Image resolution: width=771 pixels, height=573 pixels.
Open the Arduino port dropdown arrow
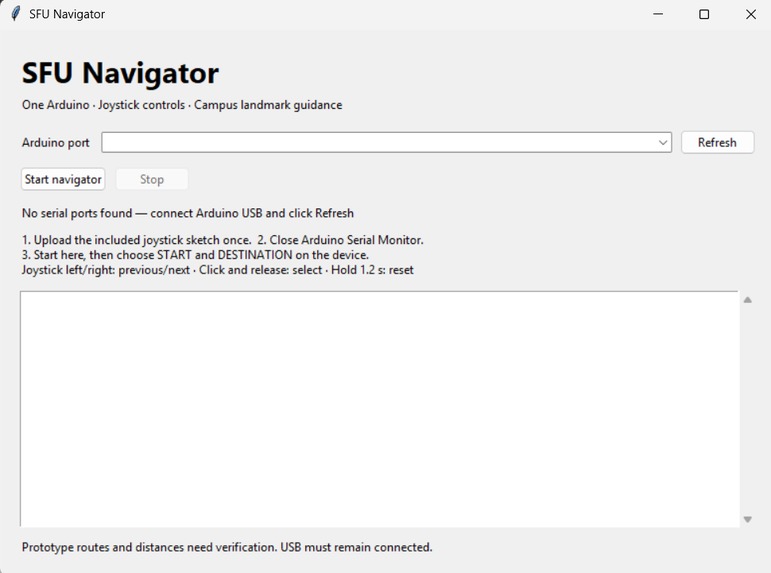coord(662,143)
